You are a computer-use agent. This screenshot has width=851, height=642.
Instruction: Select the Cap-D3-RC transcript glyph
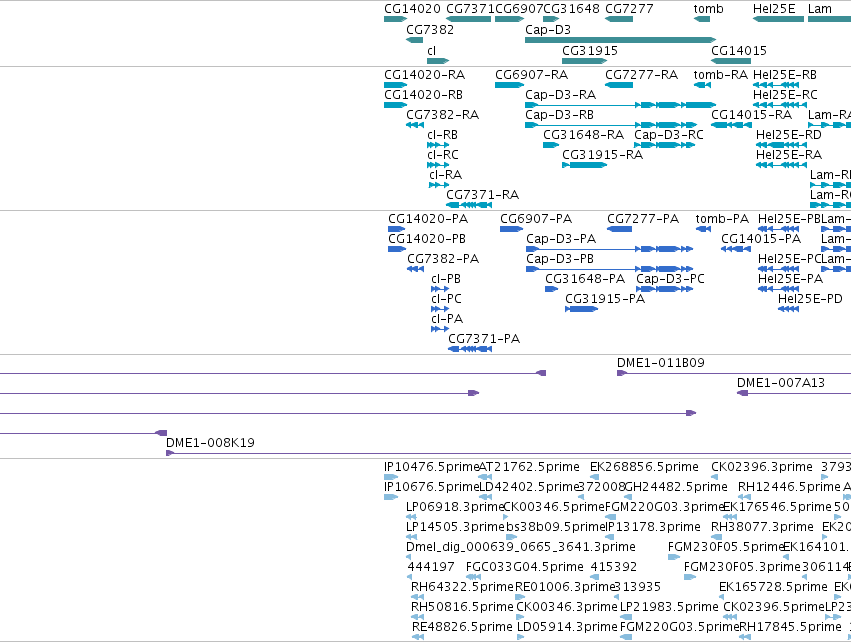pyautogui.click(x=665, y=145)
